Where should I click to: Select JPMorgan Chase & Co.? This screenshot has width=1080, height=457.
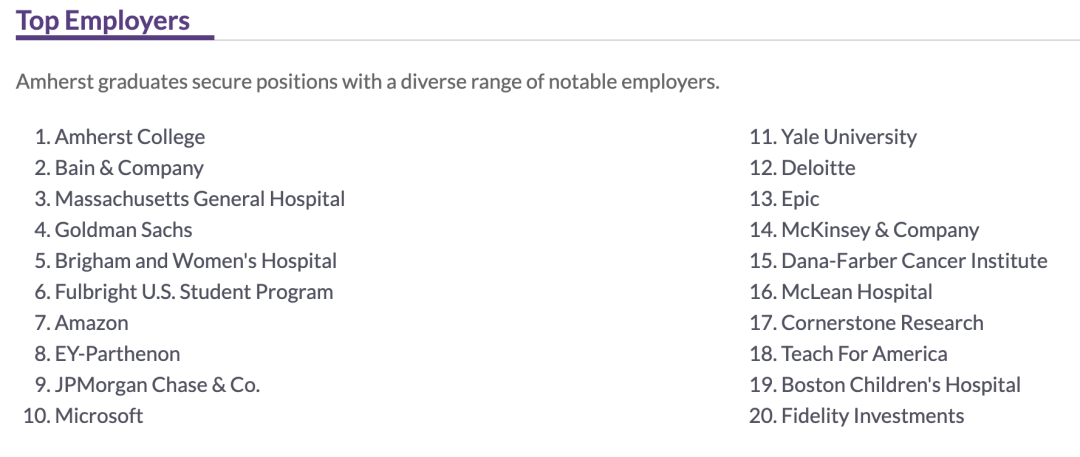pyautogui.click(x=157, y=385)
